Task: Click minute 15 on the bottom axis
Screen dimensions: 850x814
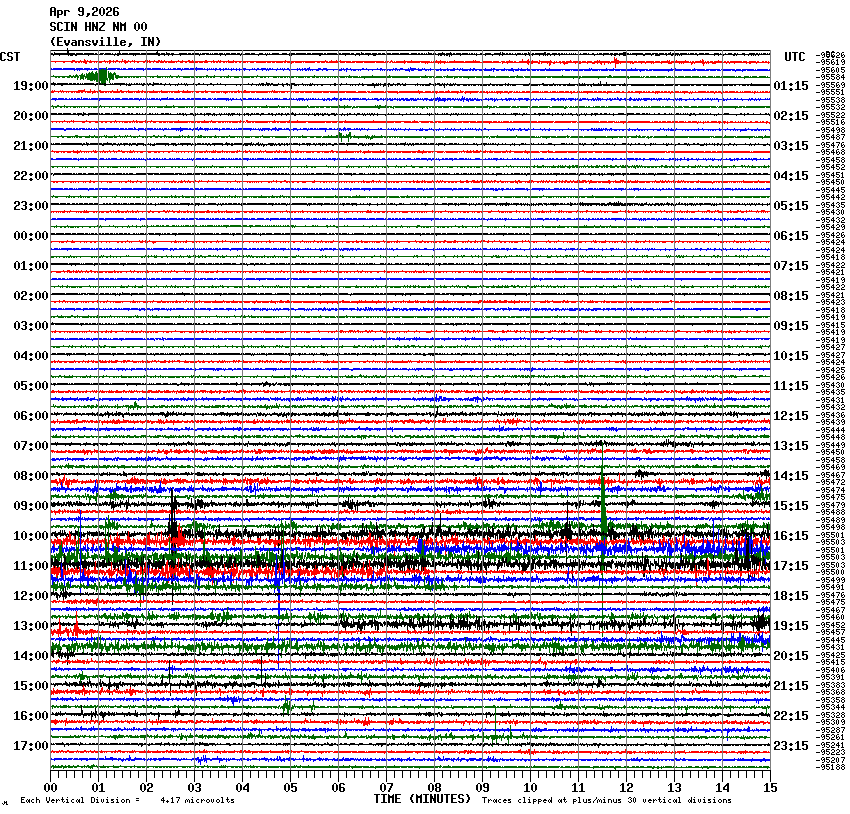Action: [x=769, y=788]
